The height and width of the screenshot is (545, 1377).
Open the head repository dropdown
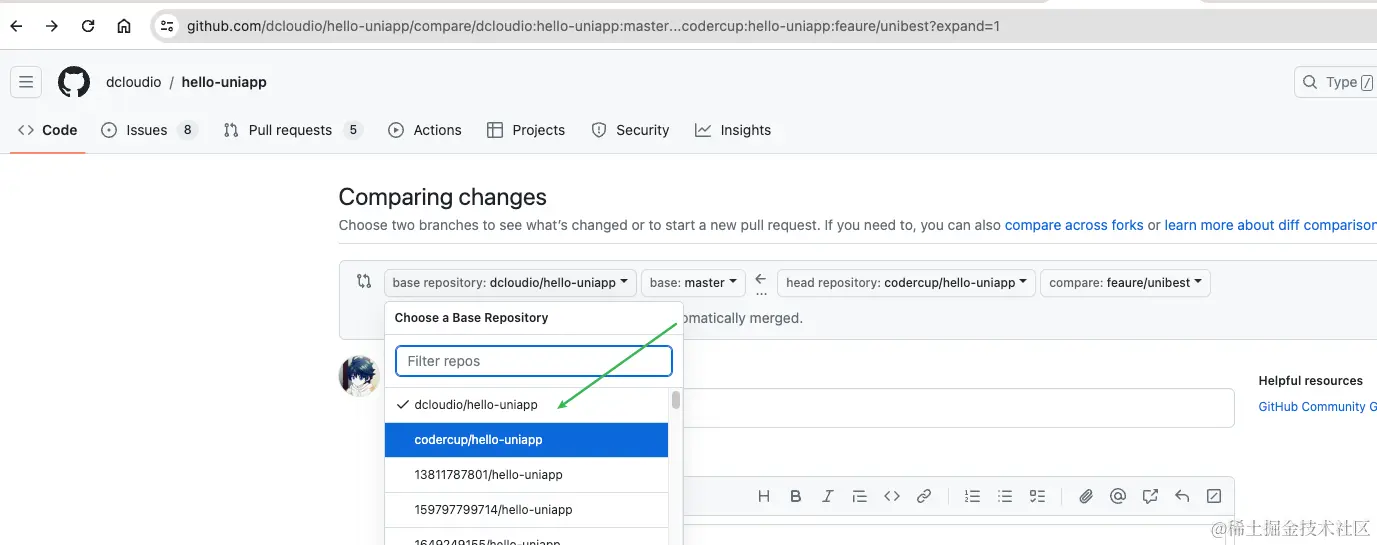click(906, 283)
